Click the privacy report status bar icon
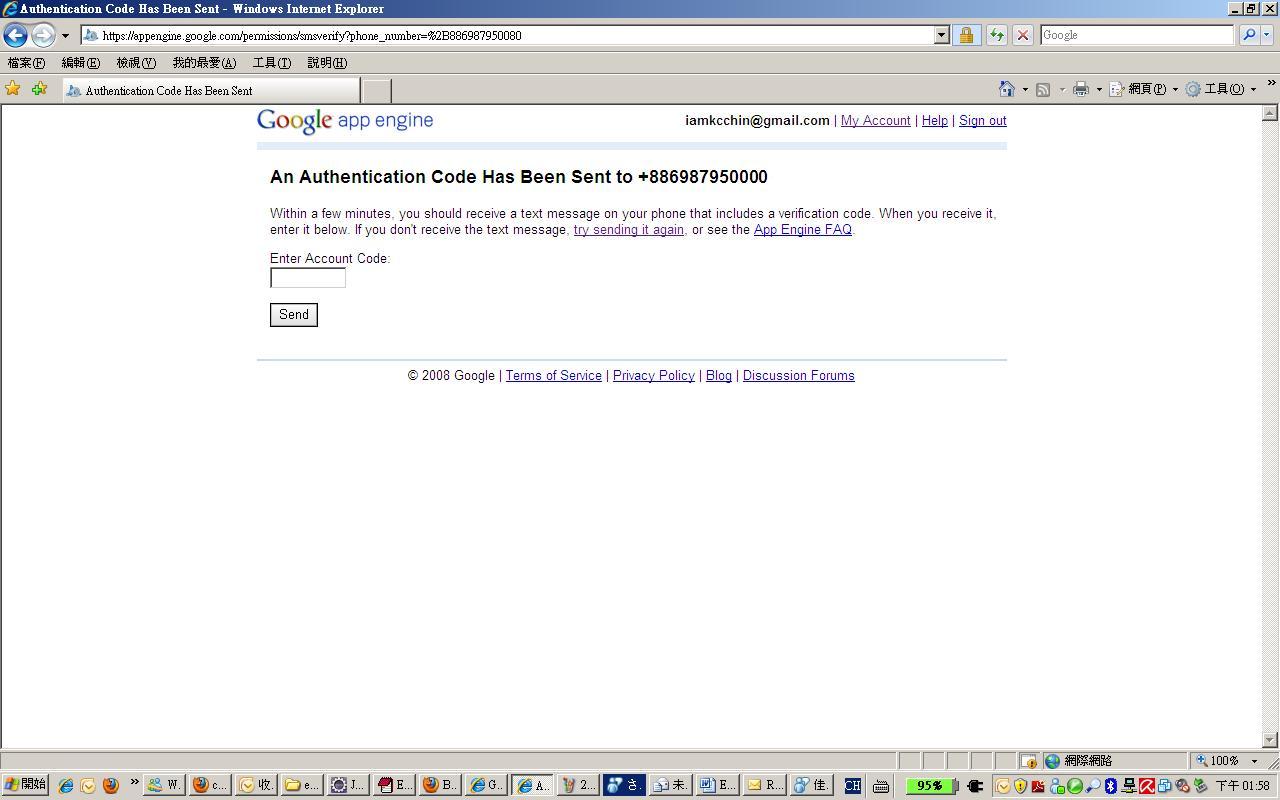This screenshot has width=1280, height=800. (x=1029, y=761)
